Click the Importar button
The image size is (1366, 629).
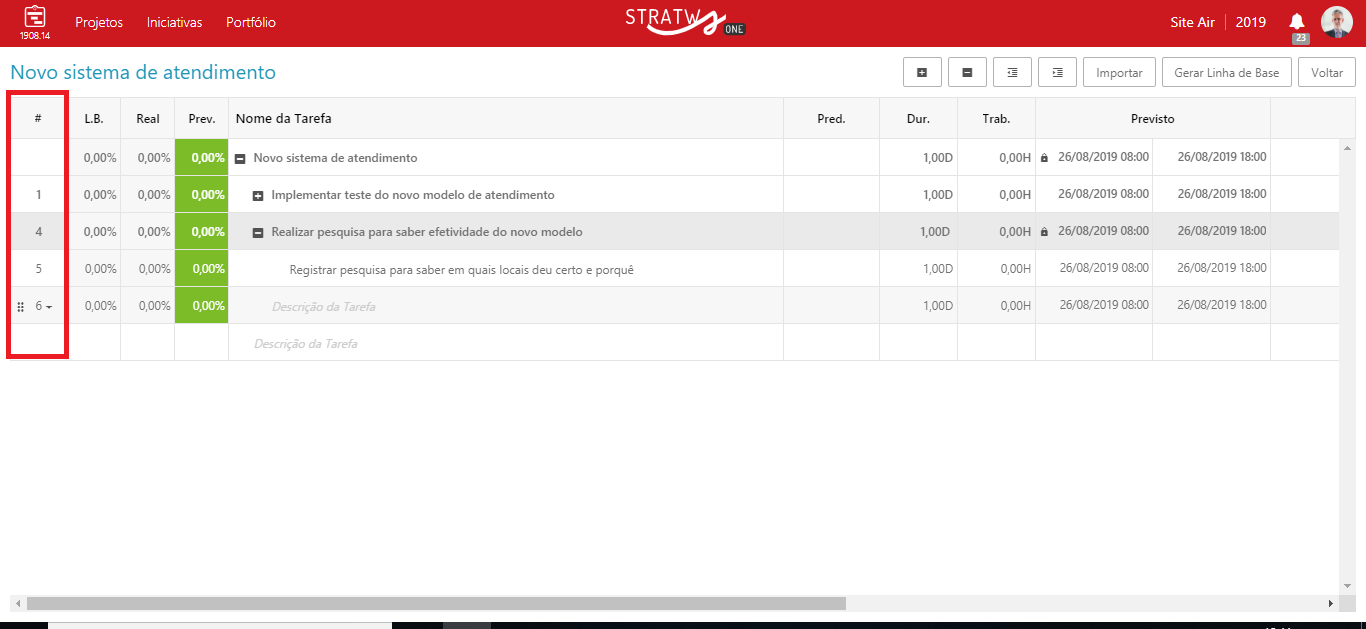pos(1119,73)
